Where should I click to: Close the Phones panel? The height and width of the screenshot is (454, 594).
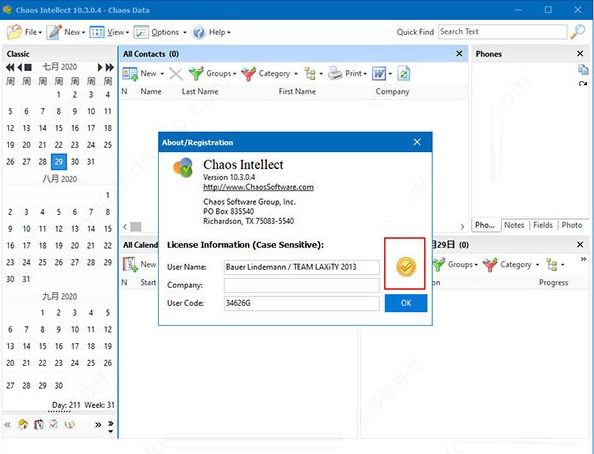(580, 54)
